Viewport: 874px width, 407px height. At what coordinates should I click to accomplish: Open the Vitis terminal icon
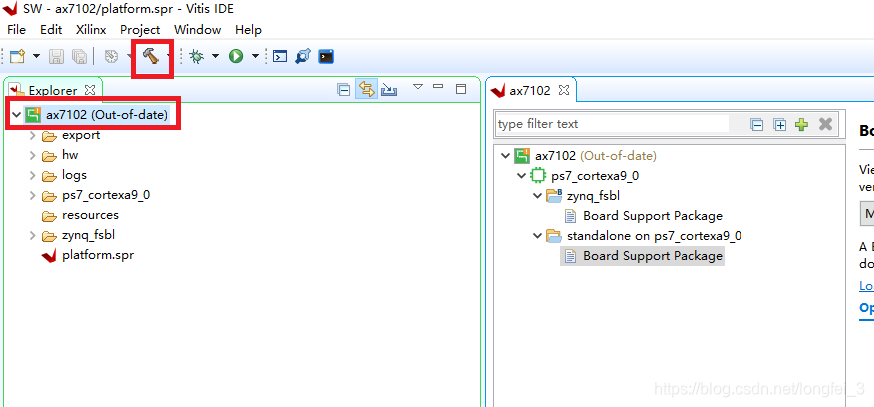(x=326, y=56)
